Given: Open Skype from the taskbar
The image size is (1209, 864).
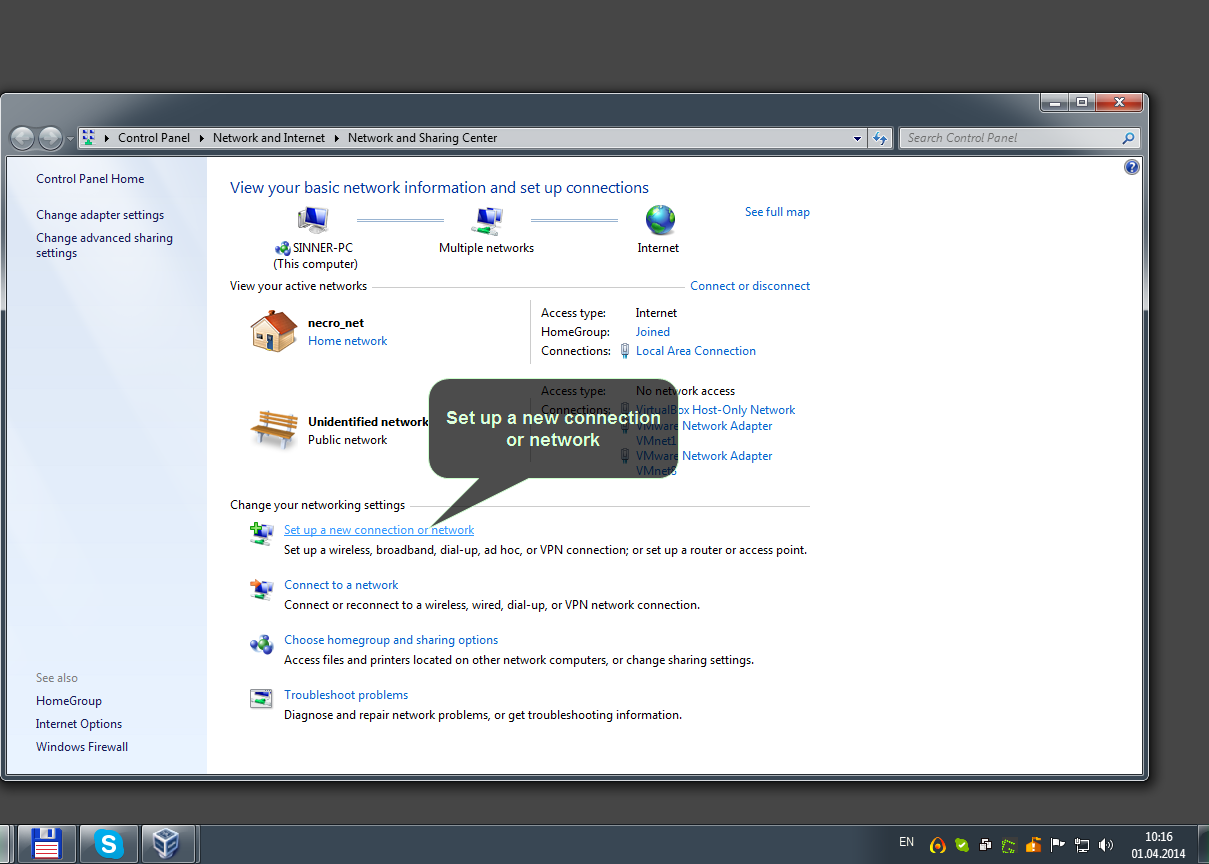Looking at the screenshot, I should tap(108, 844).
